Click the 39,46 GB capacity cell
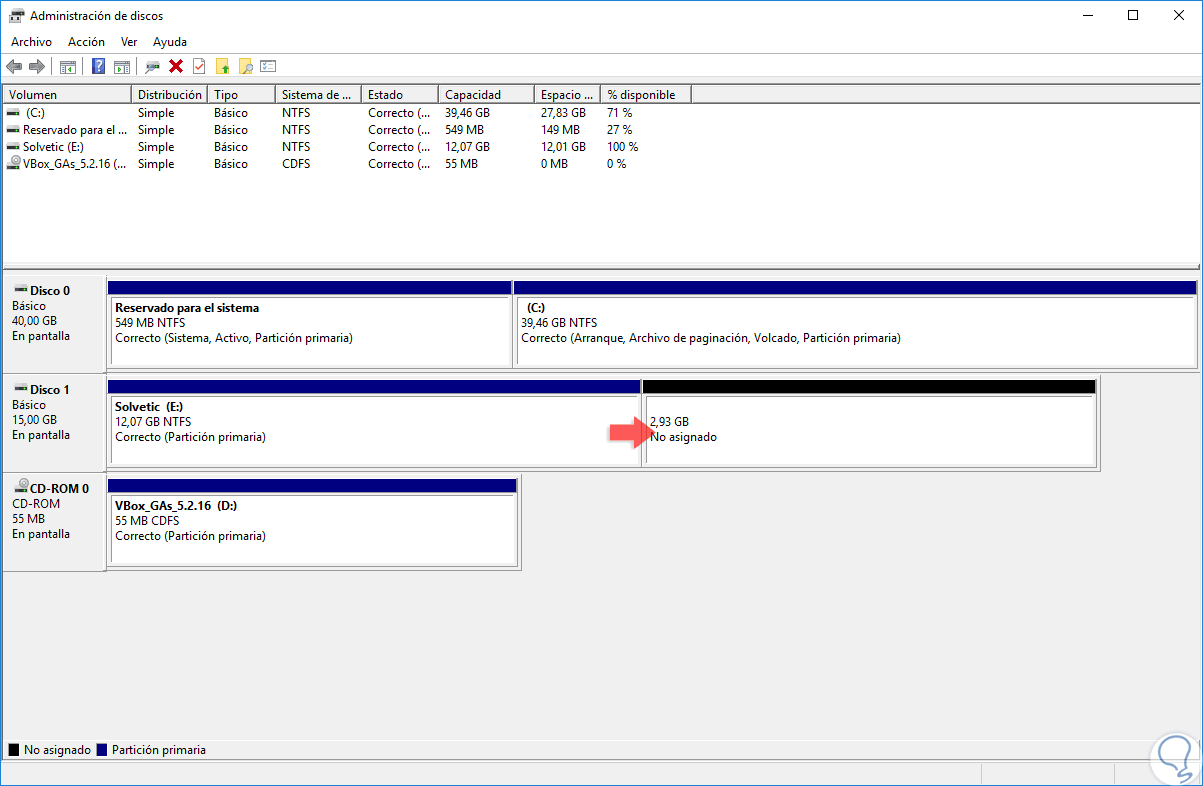1203x786 pixels. [x=468, y=113]
